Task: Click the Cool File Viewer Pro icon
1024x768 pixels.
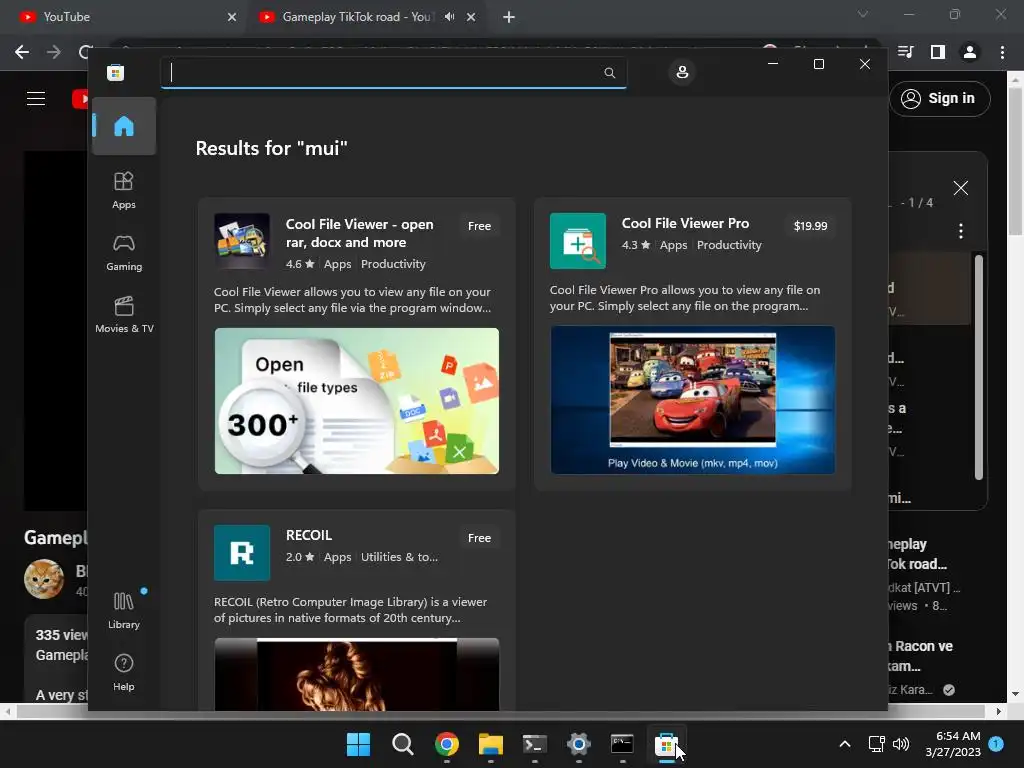Action: pos(577,241)
